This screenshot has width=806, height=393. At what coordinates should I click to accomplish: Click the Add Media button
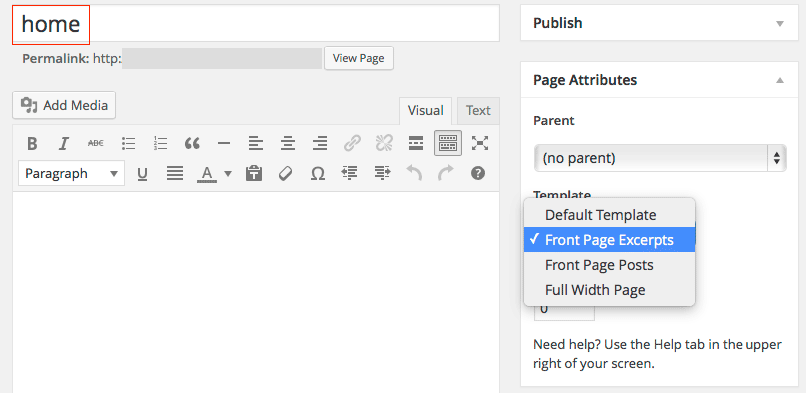click(x=64, y=105)
